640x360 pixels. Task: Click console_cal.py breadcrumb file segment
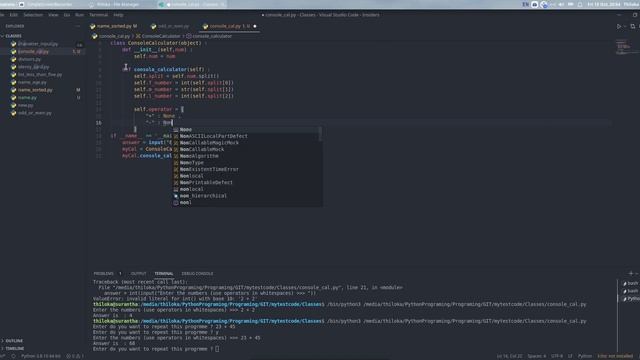(x=111, y=36)
